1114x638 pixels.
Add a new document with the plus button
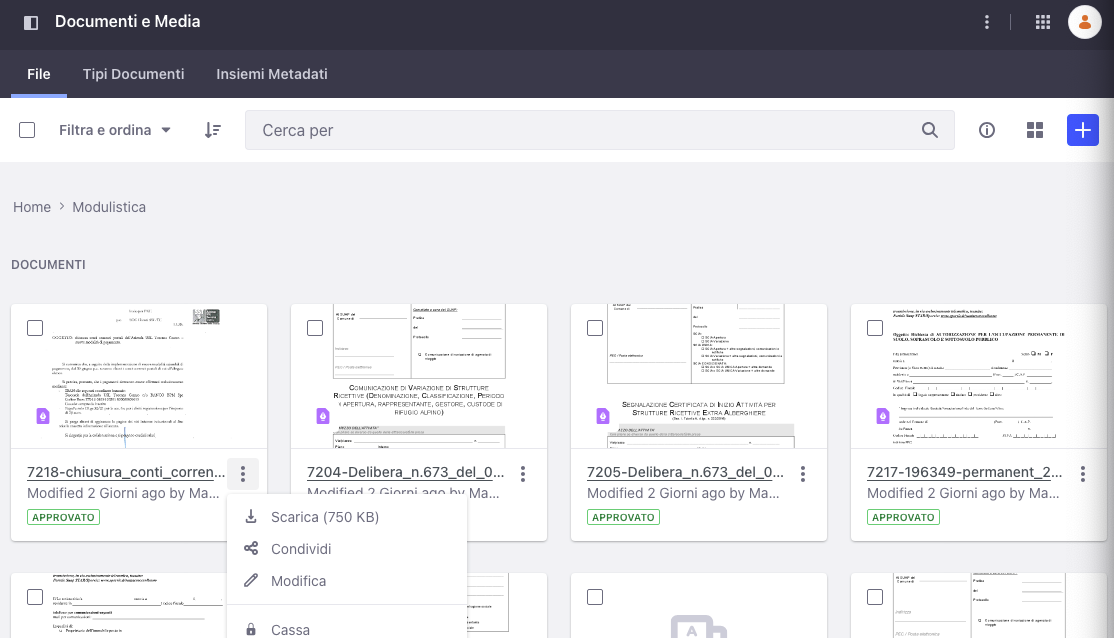coord(1082,130)
